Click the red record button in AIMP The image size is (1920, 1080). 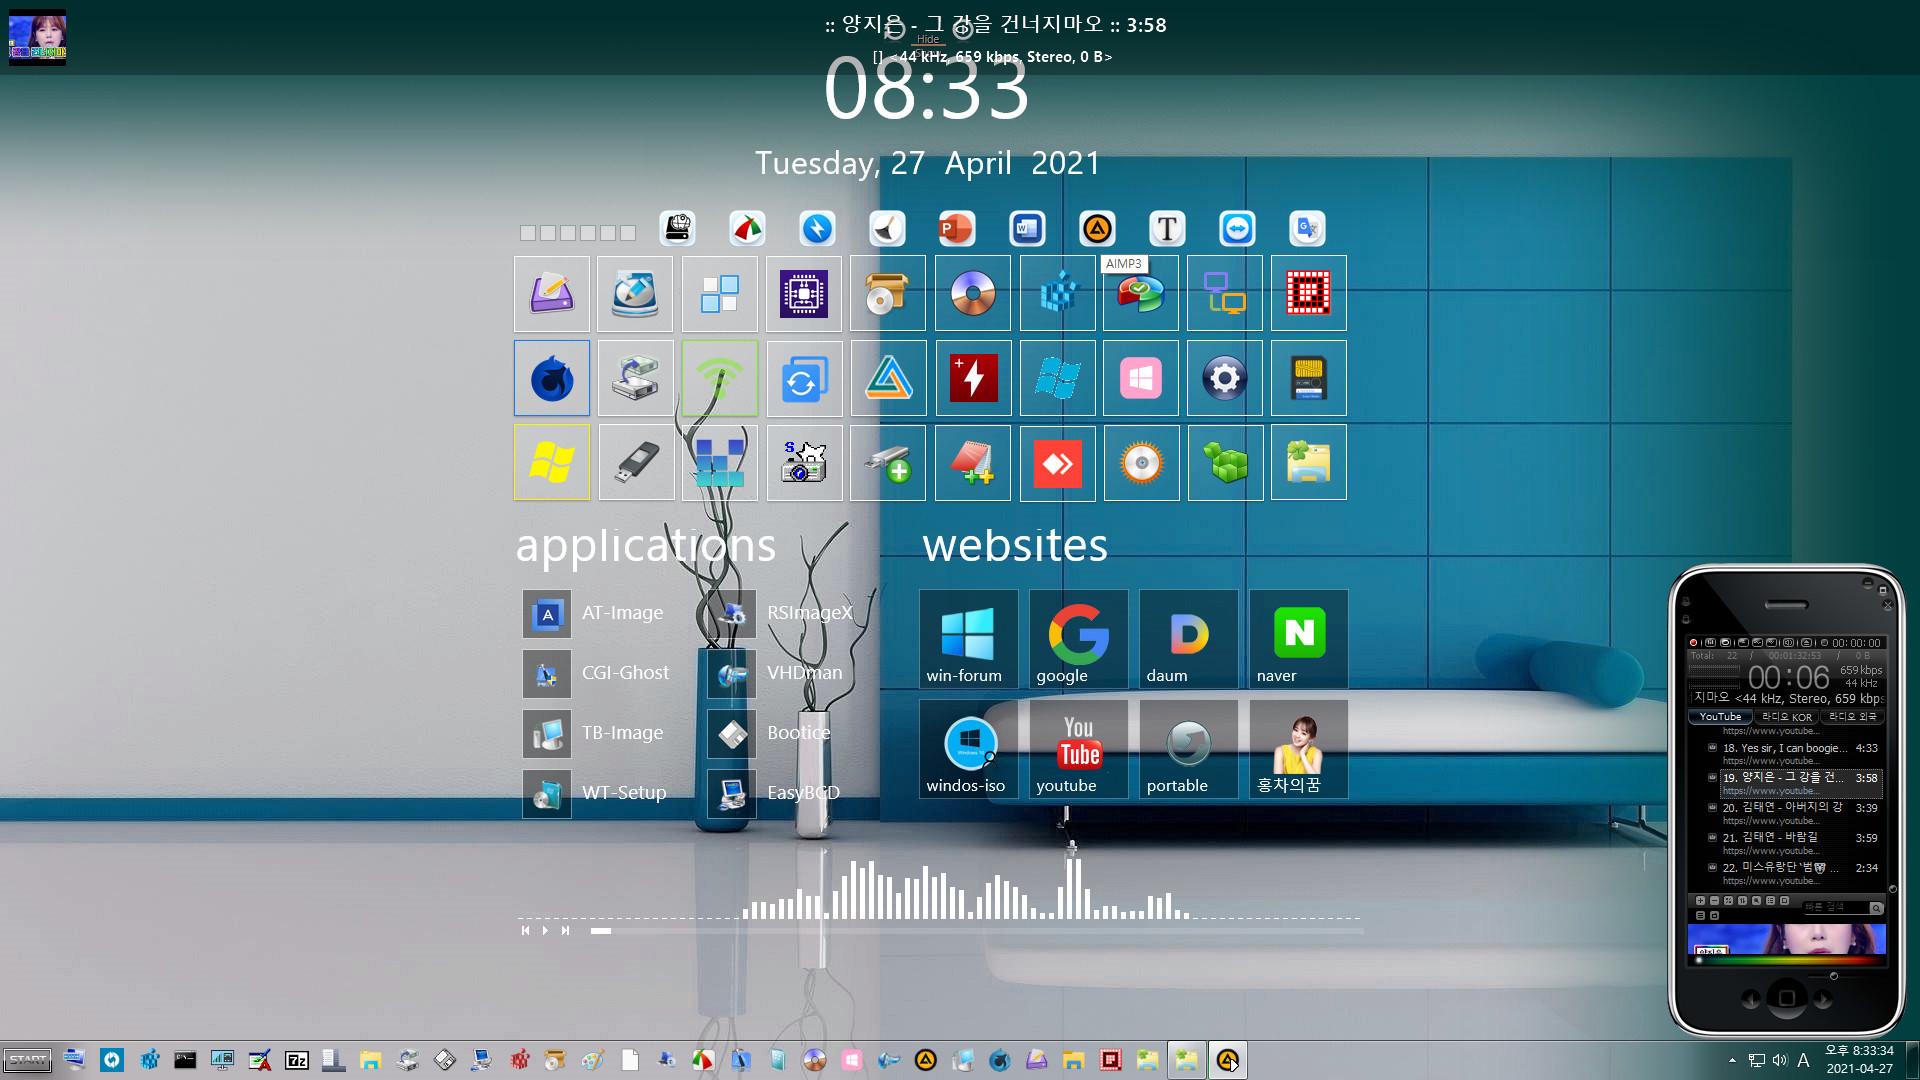(1693, 643)
